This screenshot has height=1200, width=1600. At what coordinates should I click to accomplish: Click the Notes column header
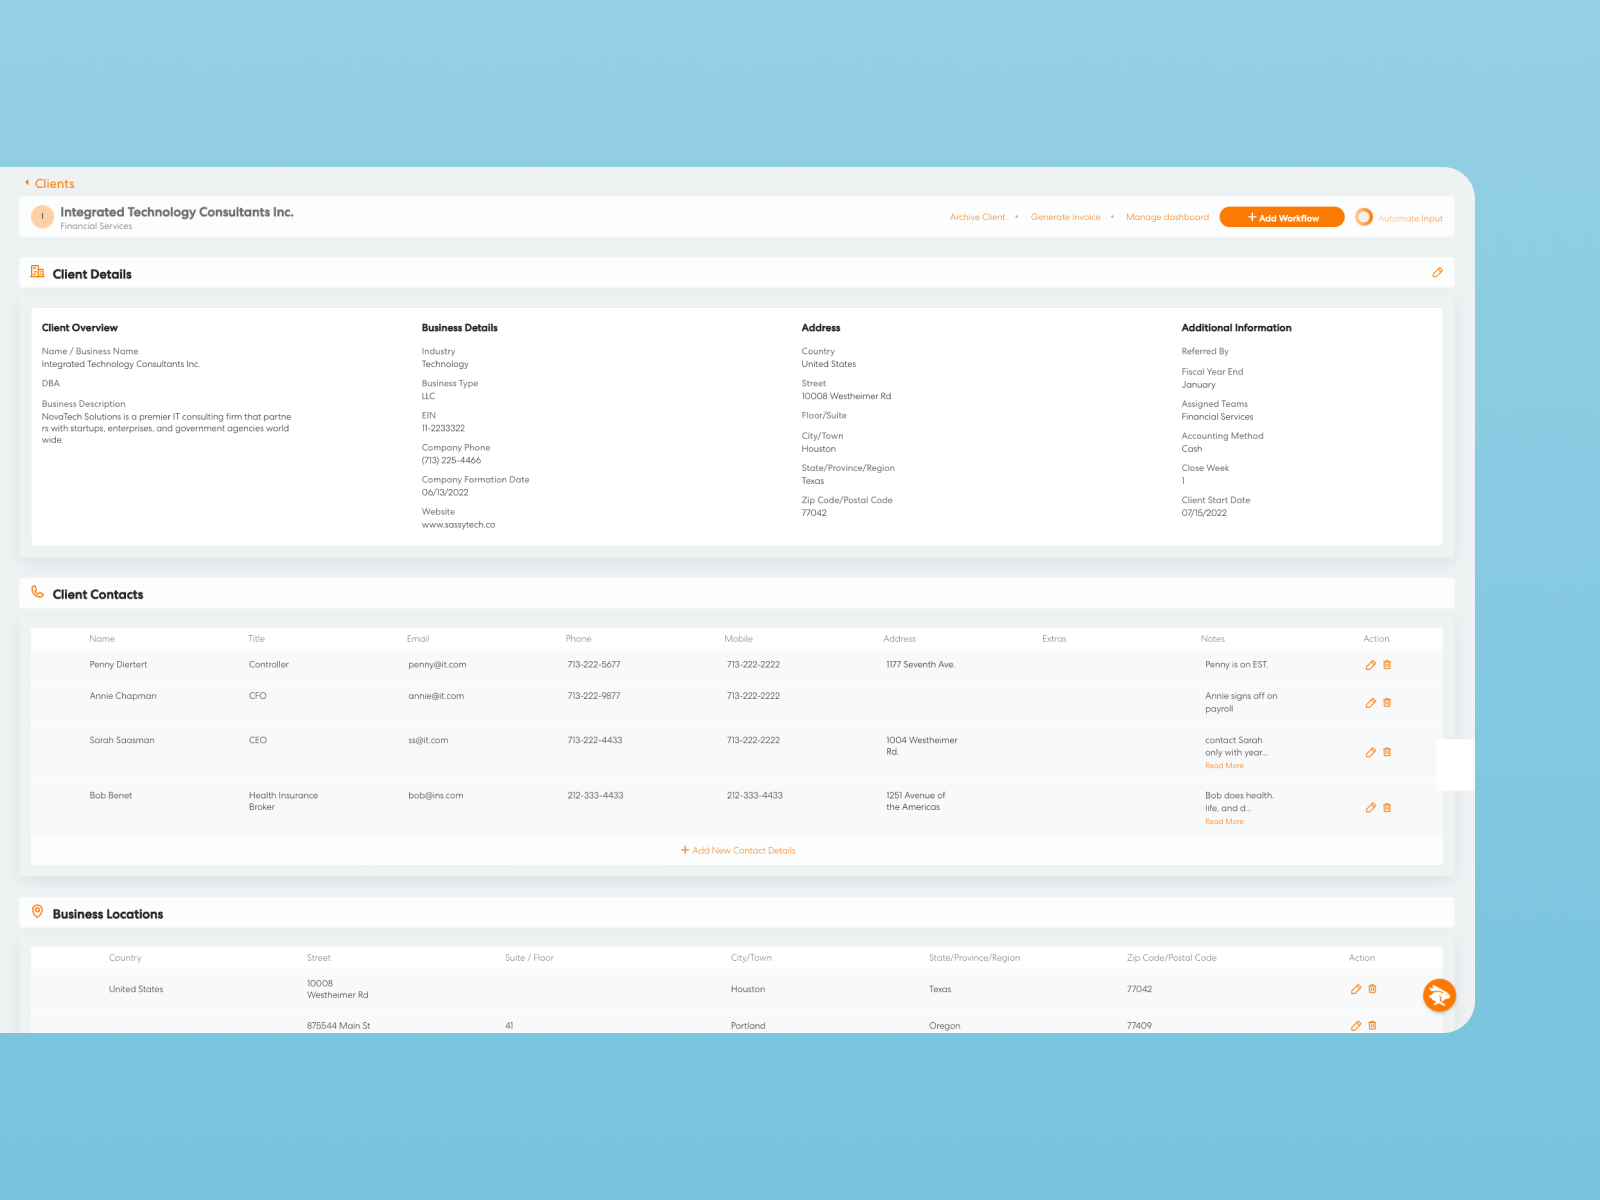tap(1213, 639)
